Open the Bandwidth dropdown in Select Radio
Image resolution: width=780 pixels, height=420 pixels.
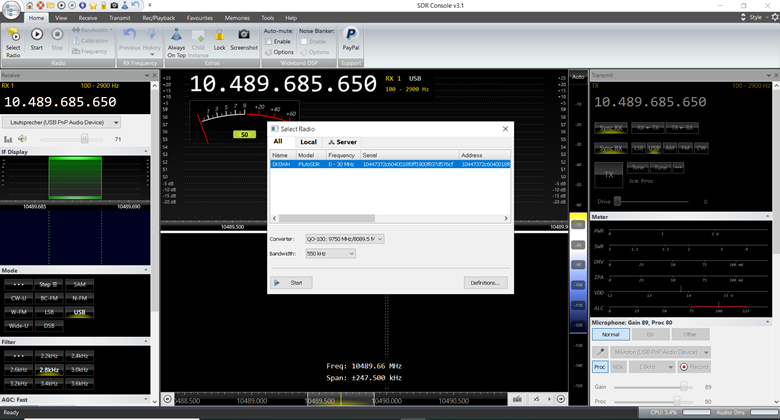pyautogui.click(x=330, y=254)
